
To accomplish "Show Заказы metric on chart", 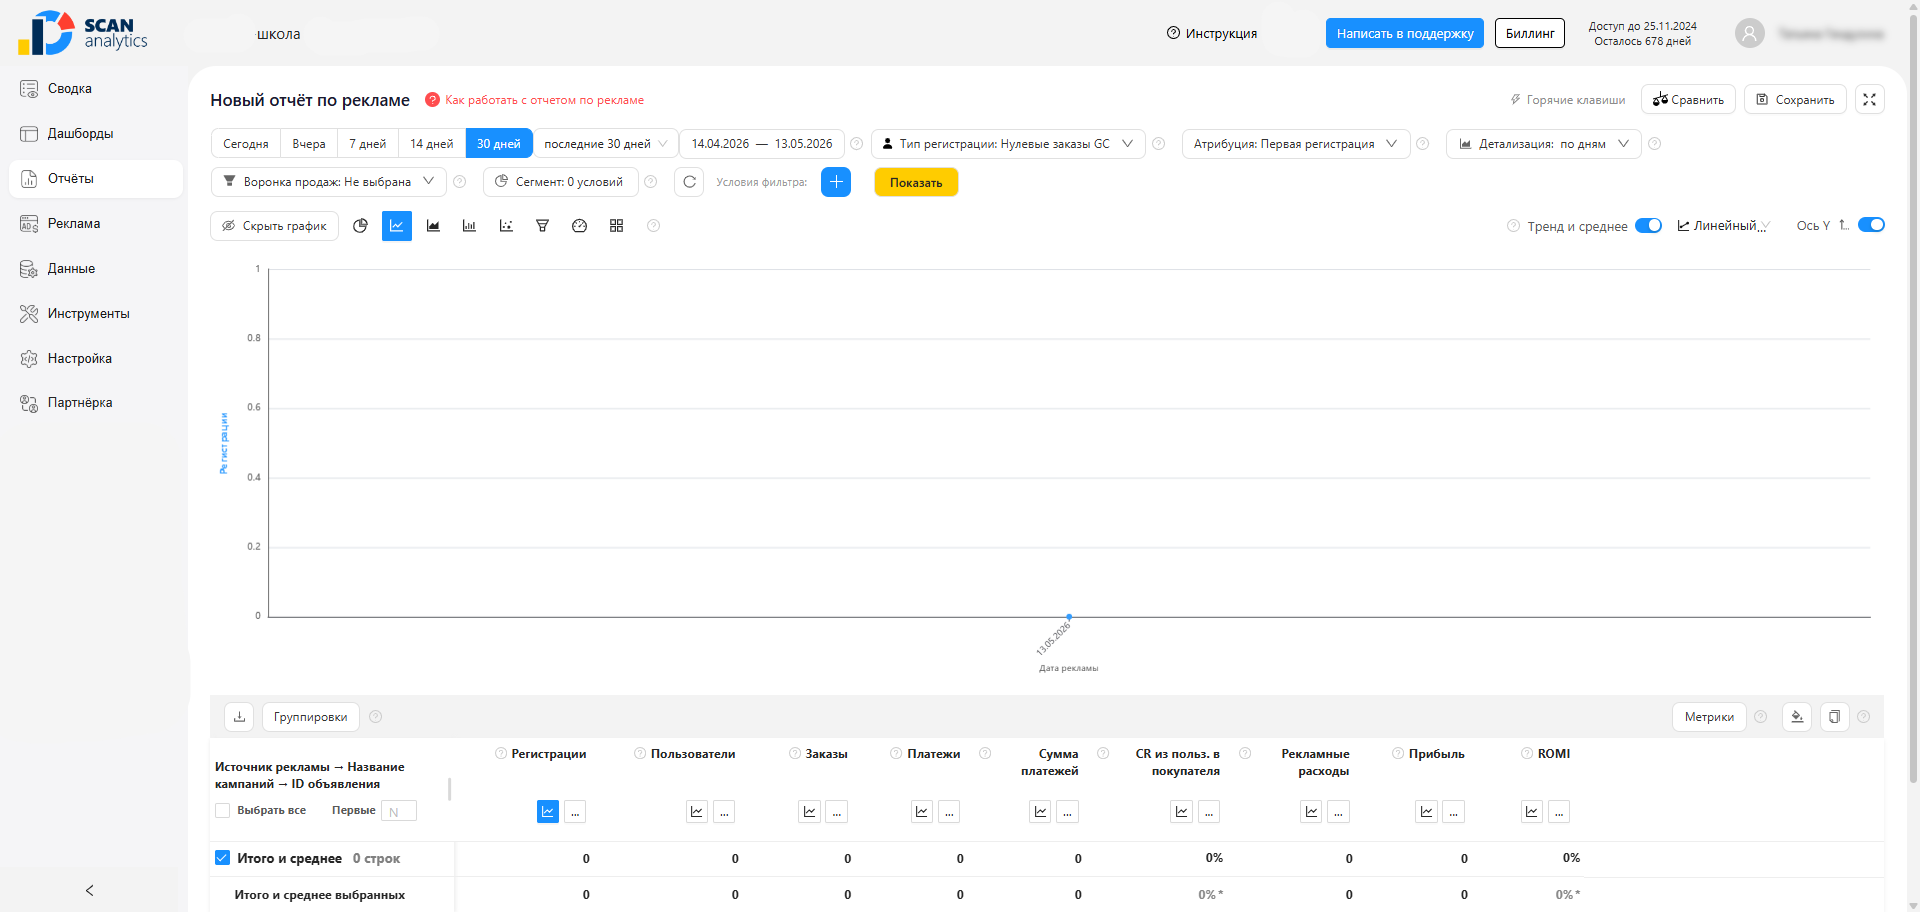I will pyautogui.click(x=810, y=812).
